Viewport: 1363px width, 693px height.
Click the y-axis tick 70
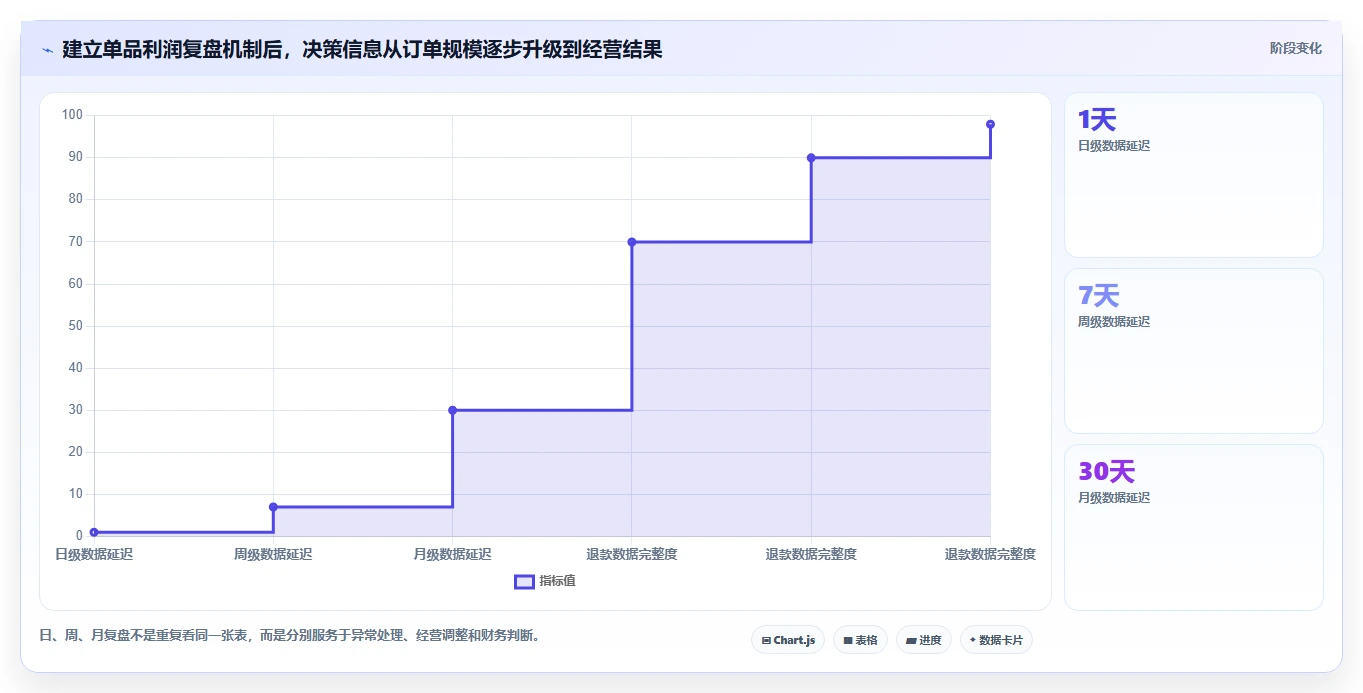pyautogui.click(x=75, y=241)
